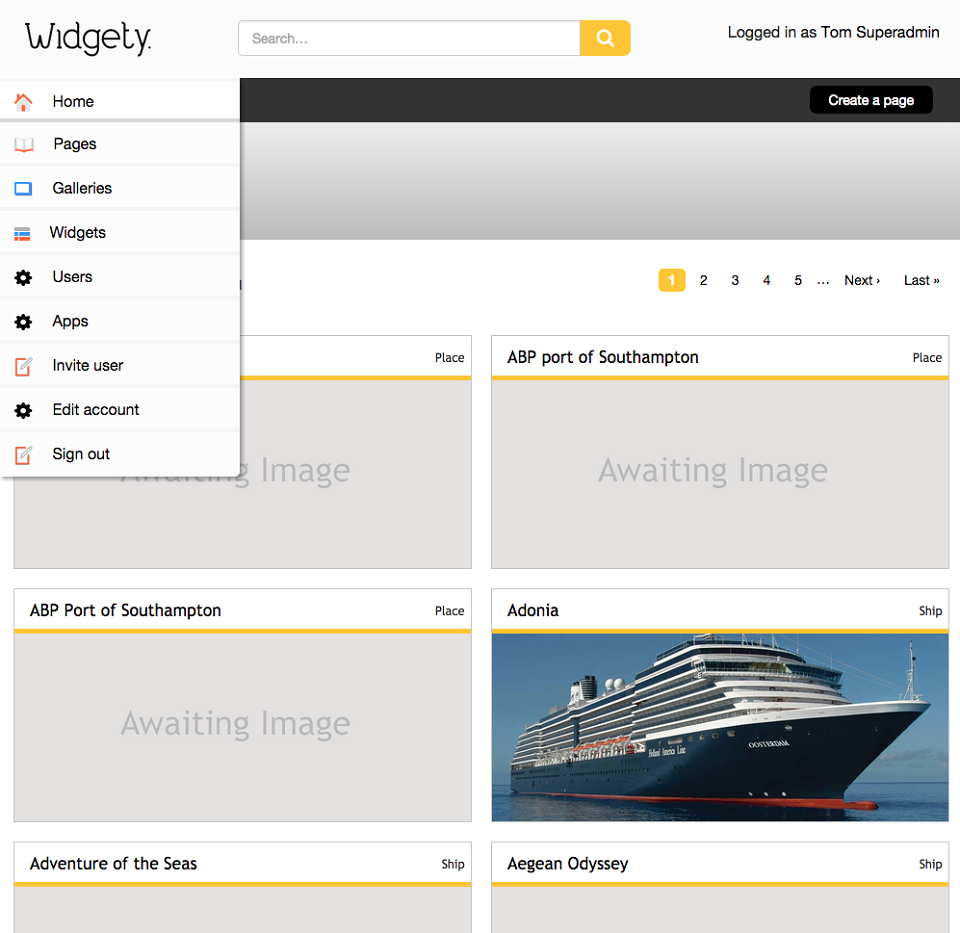Click the Next pagination link

tap(861, 280)
